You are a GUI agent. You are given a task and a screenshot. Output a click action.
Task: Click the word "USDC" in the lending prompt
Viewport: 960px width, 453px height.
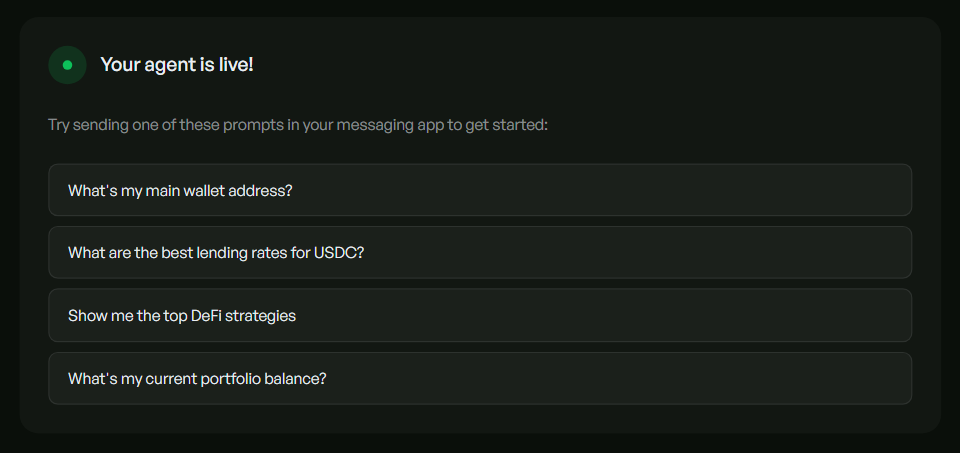click(x=335, y=253)
